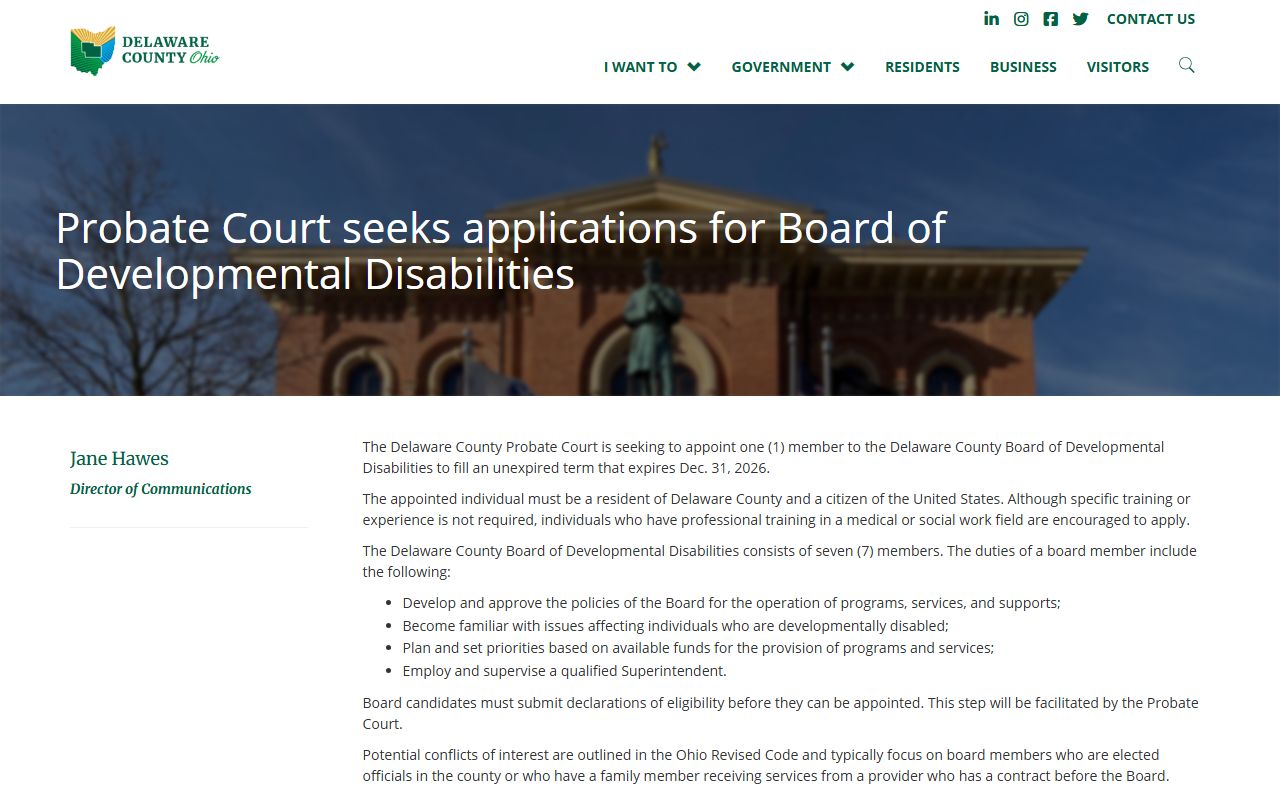Open the Instagram social icon
The image size is (1280, 800).
(1021, 19)
